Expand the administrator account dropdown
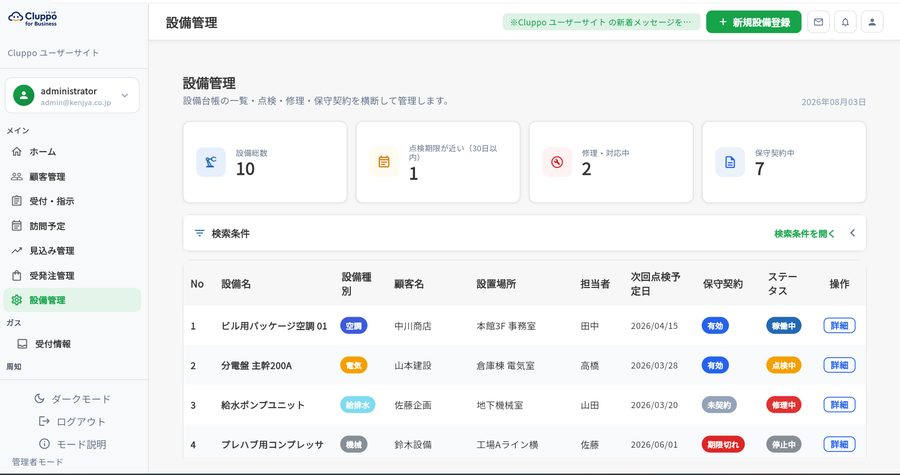This screenshot has width=900, height=475. 125,96
